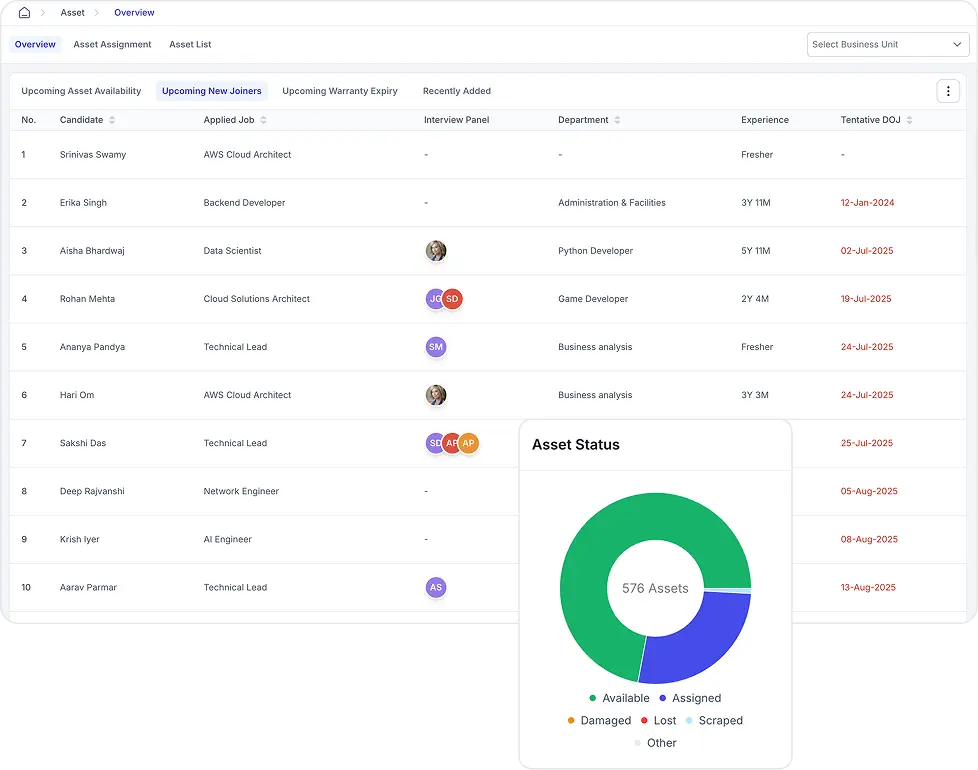Click the SM avatar in Ananya Pandya's row
Viewport: 978px width, 770px height.
(435, 345)
